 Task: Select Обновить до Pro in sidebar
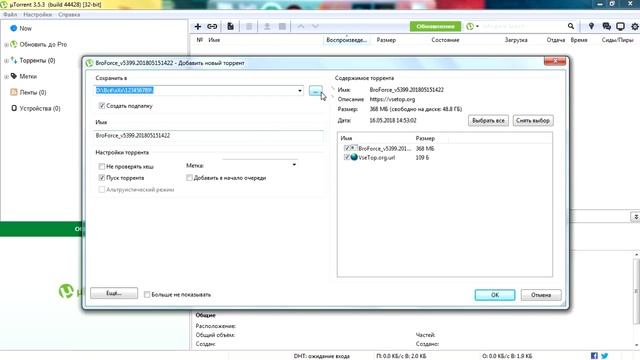pos(43,44)
